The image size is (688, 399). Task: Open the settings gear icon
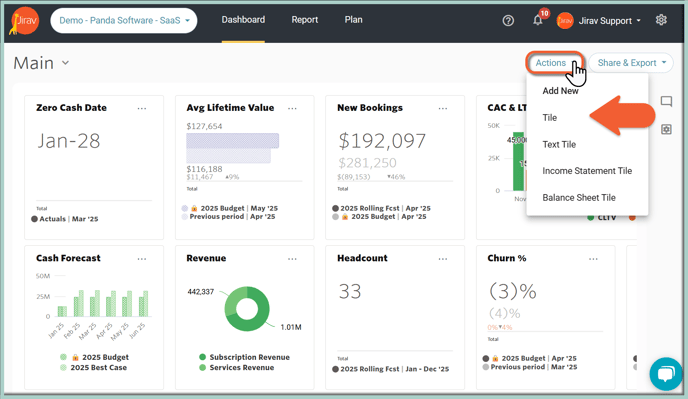click(x=661, y=20)
